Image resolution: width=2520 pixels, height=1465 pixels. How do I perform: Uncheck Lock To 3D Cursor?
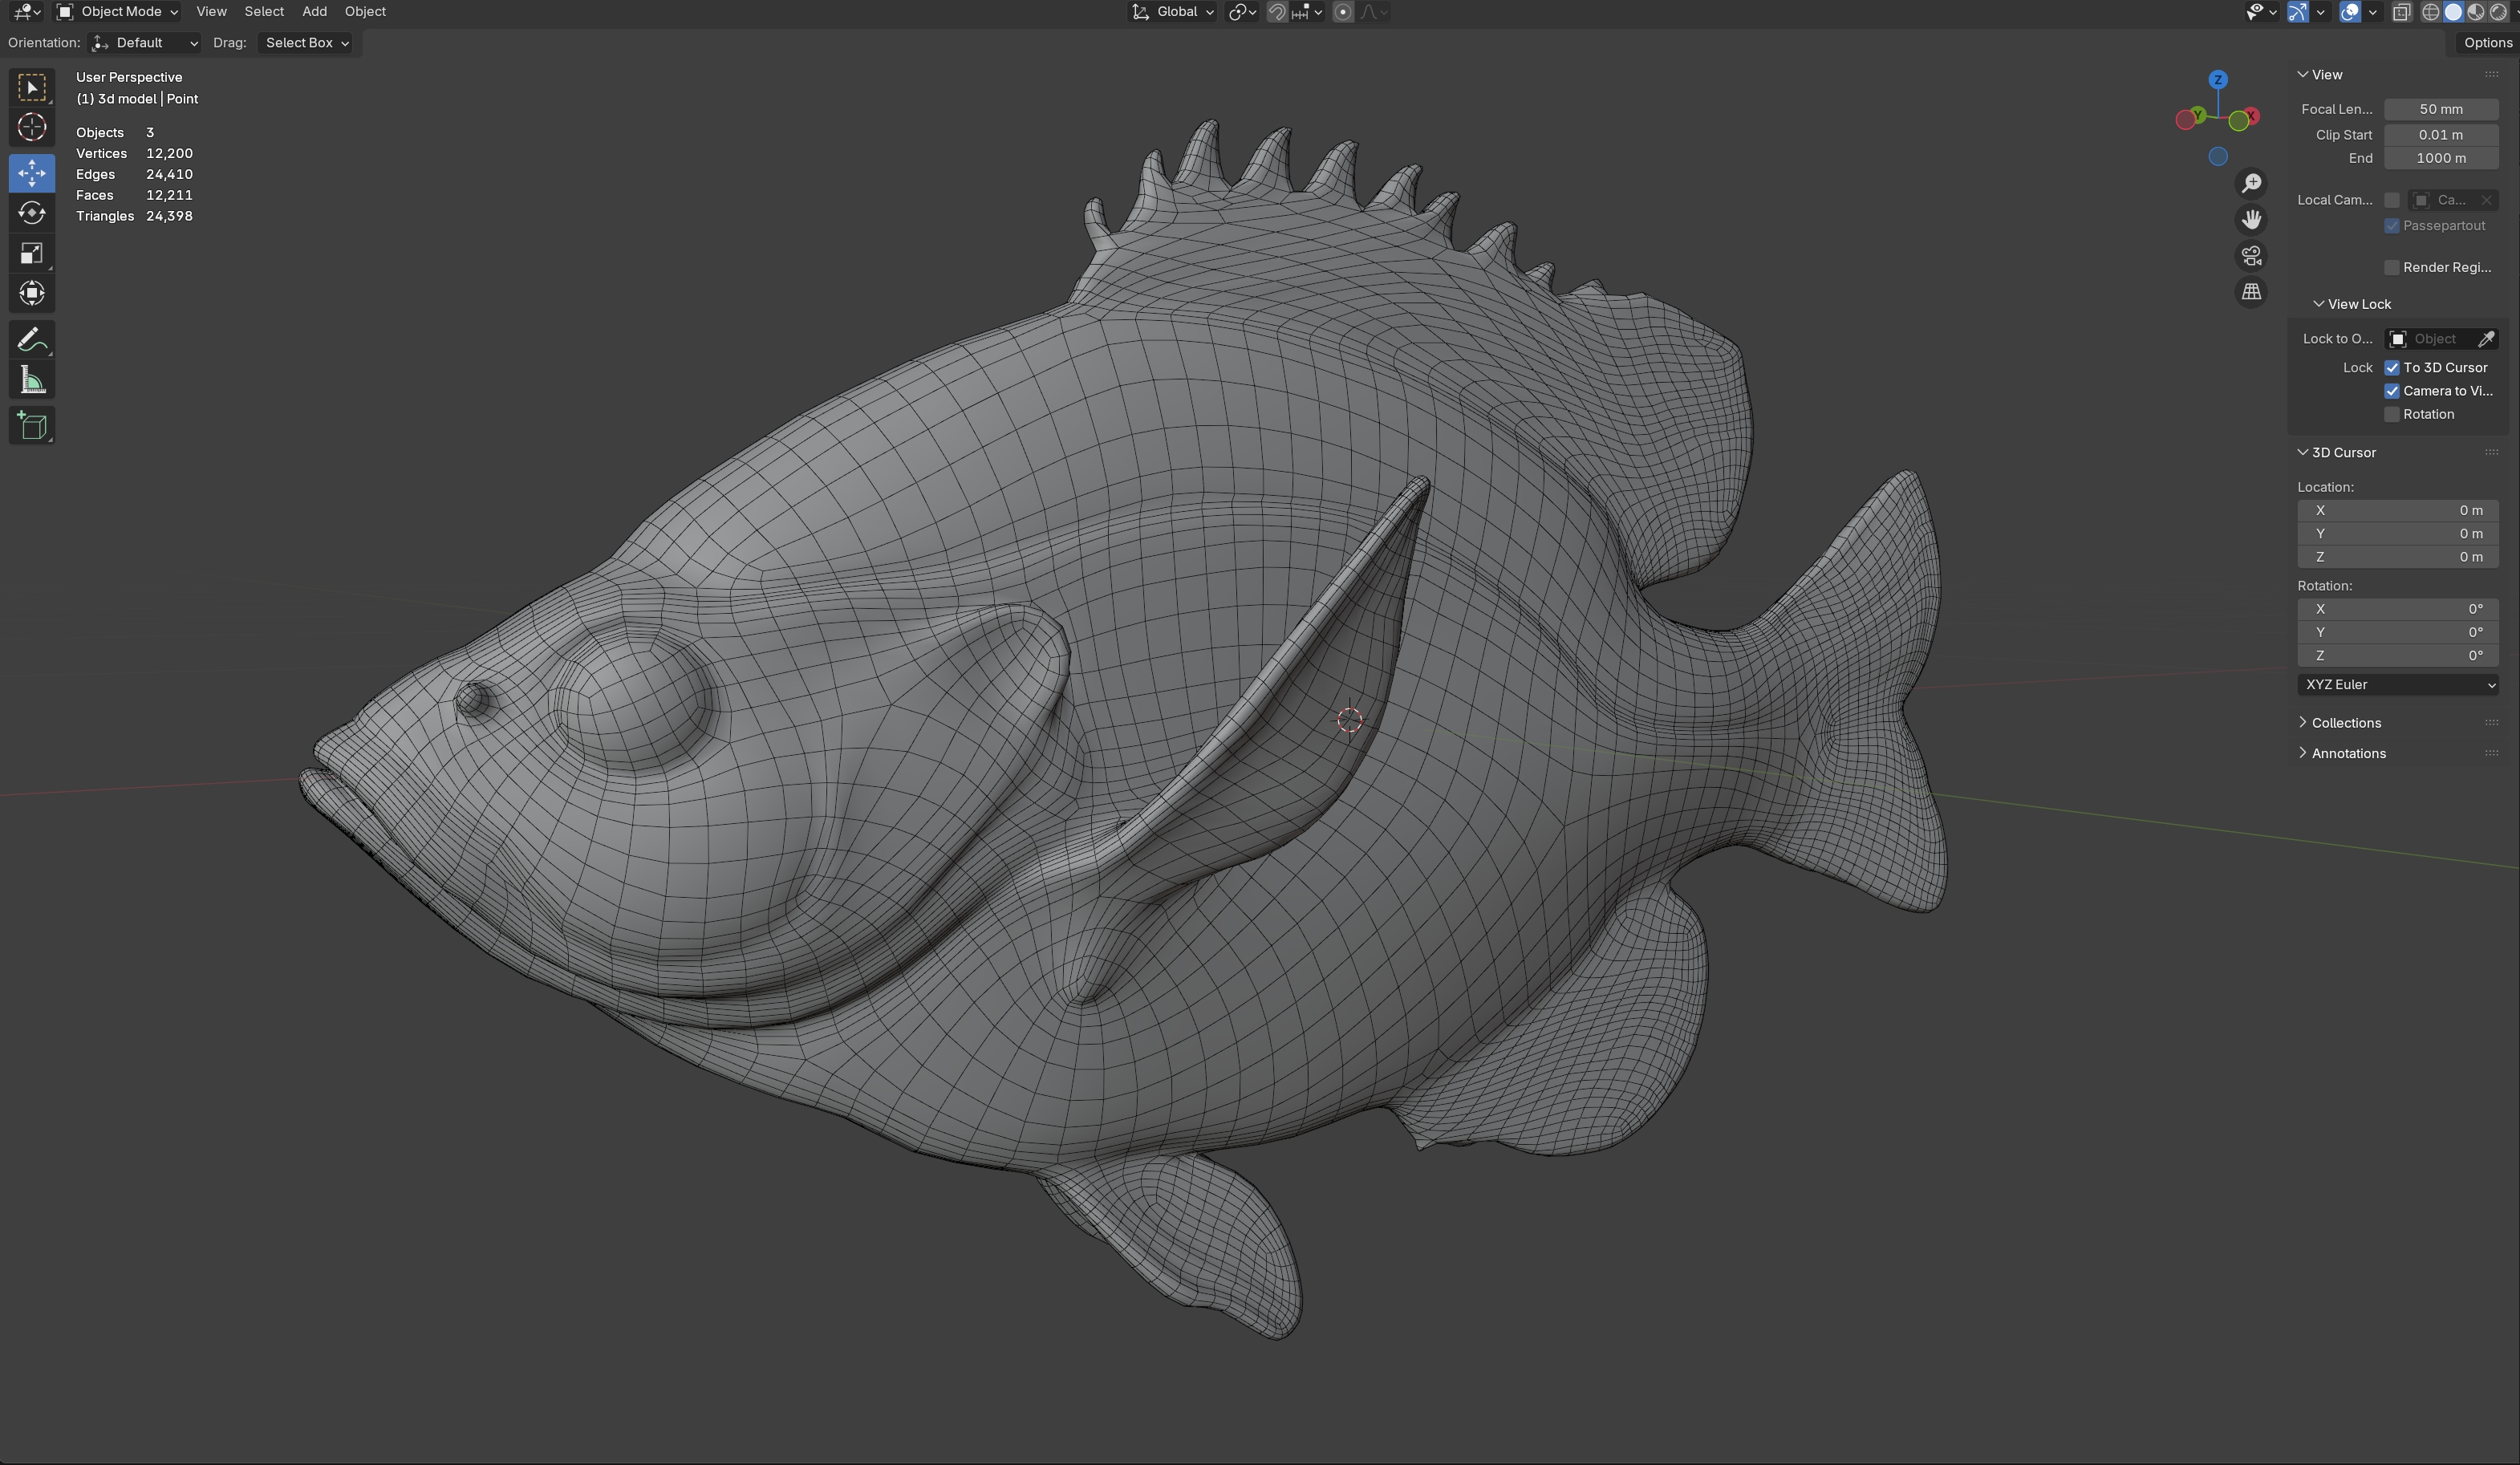pos(2392,368)
